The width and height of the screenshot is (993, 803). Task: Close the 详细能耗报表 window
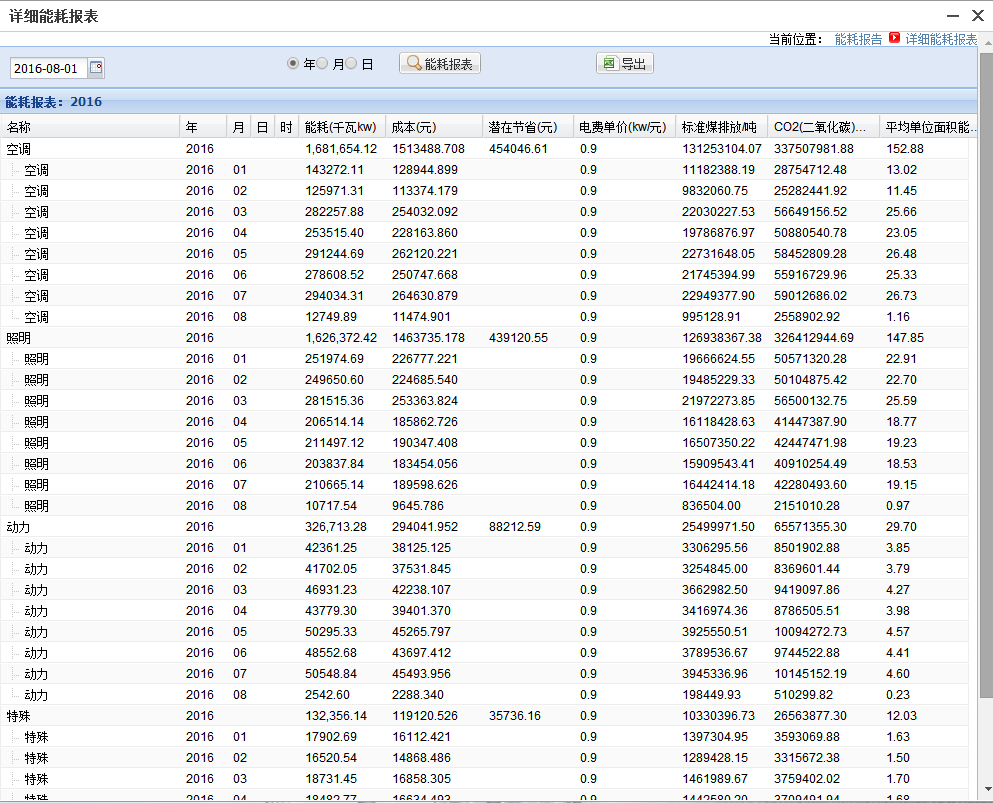click(x=977, y=16)
